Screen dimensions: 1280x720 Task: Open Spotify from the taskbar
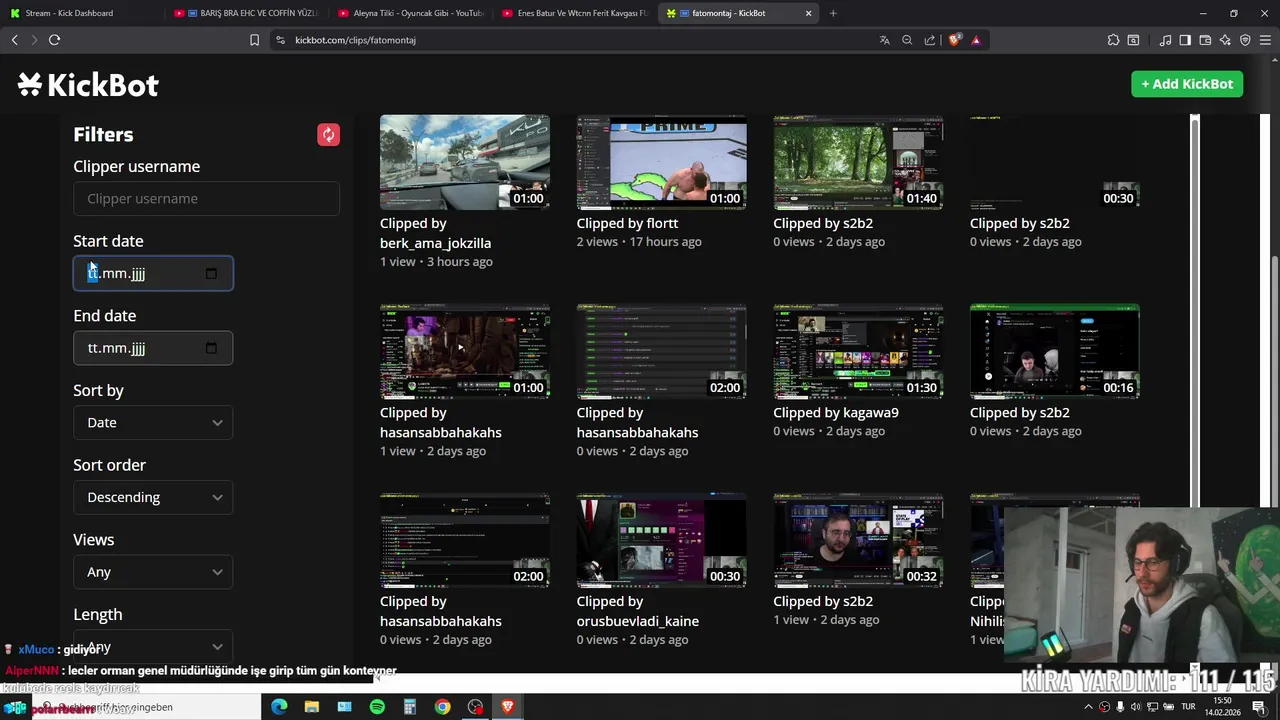pos(377,707)
